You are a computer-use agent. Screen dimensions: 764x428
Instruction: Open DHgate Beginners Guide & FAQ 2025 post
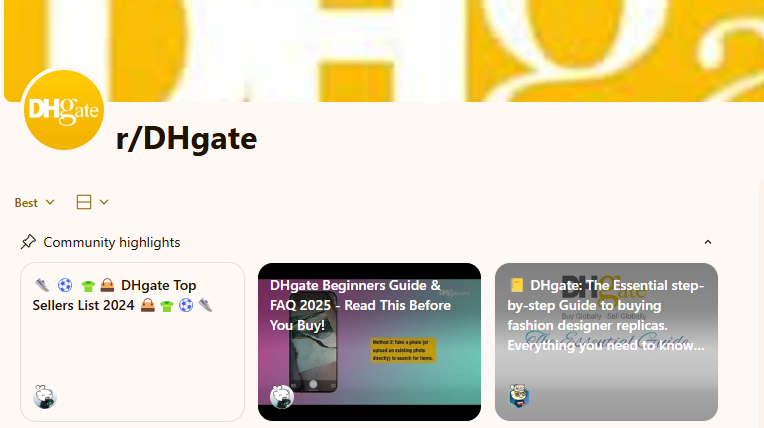coord(369,342)
